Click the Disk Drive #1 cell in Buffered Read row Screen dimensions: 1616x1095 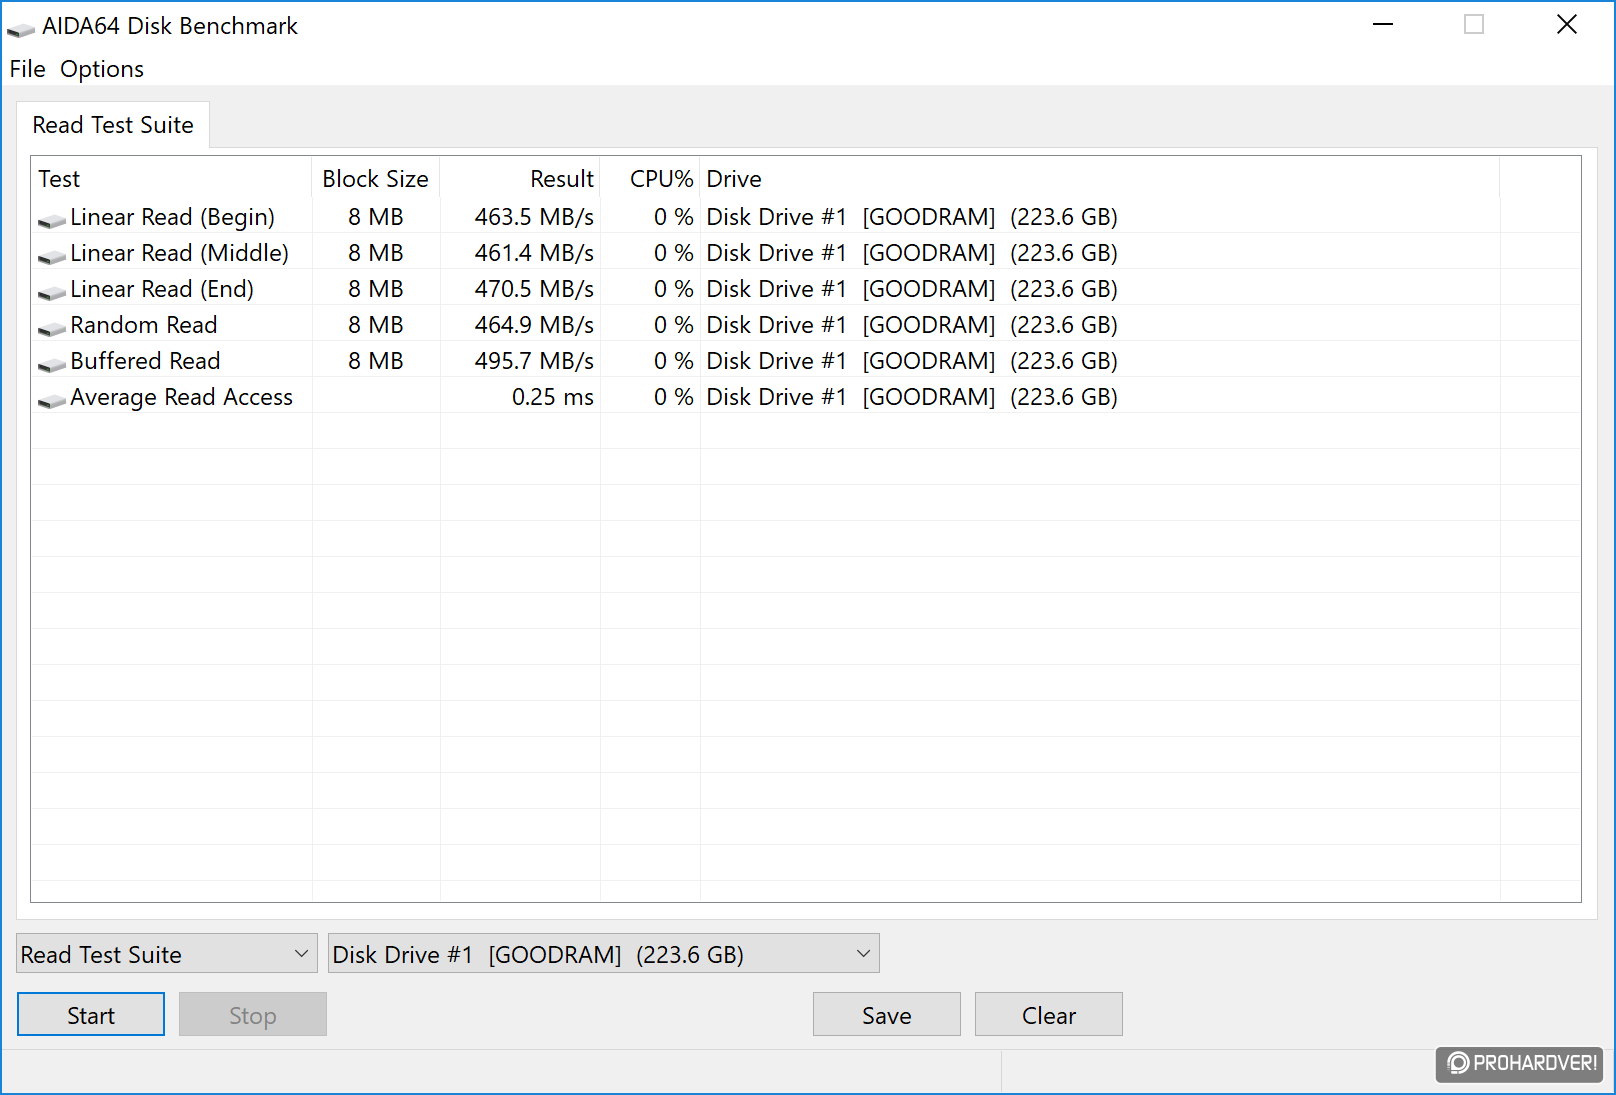(912, 361)
